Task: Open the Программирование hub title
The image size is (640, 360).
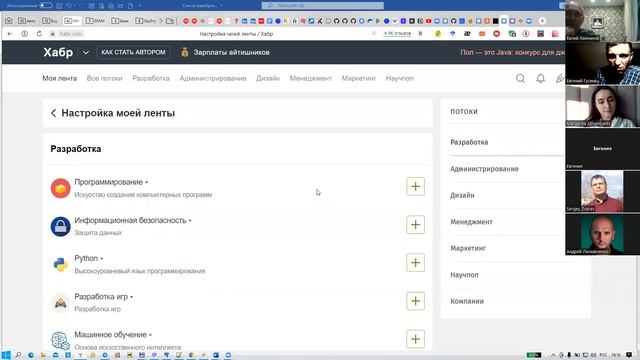Action: pyautogui.click(x=109, y=182)
